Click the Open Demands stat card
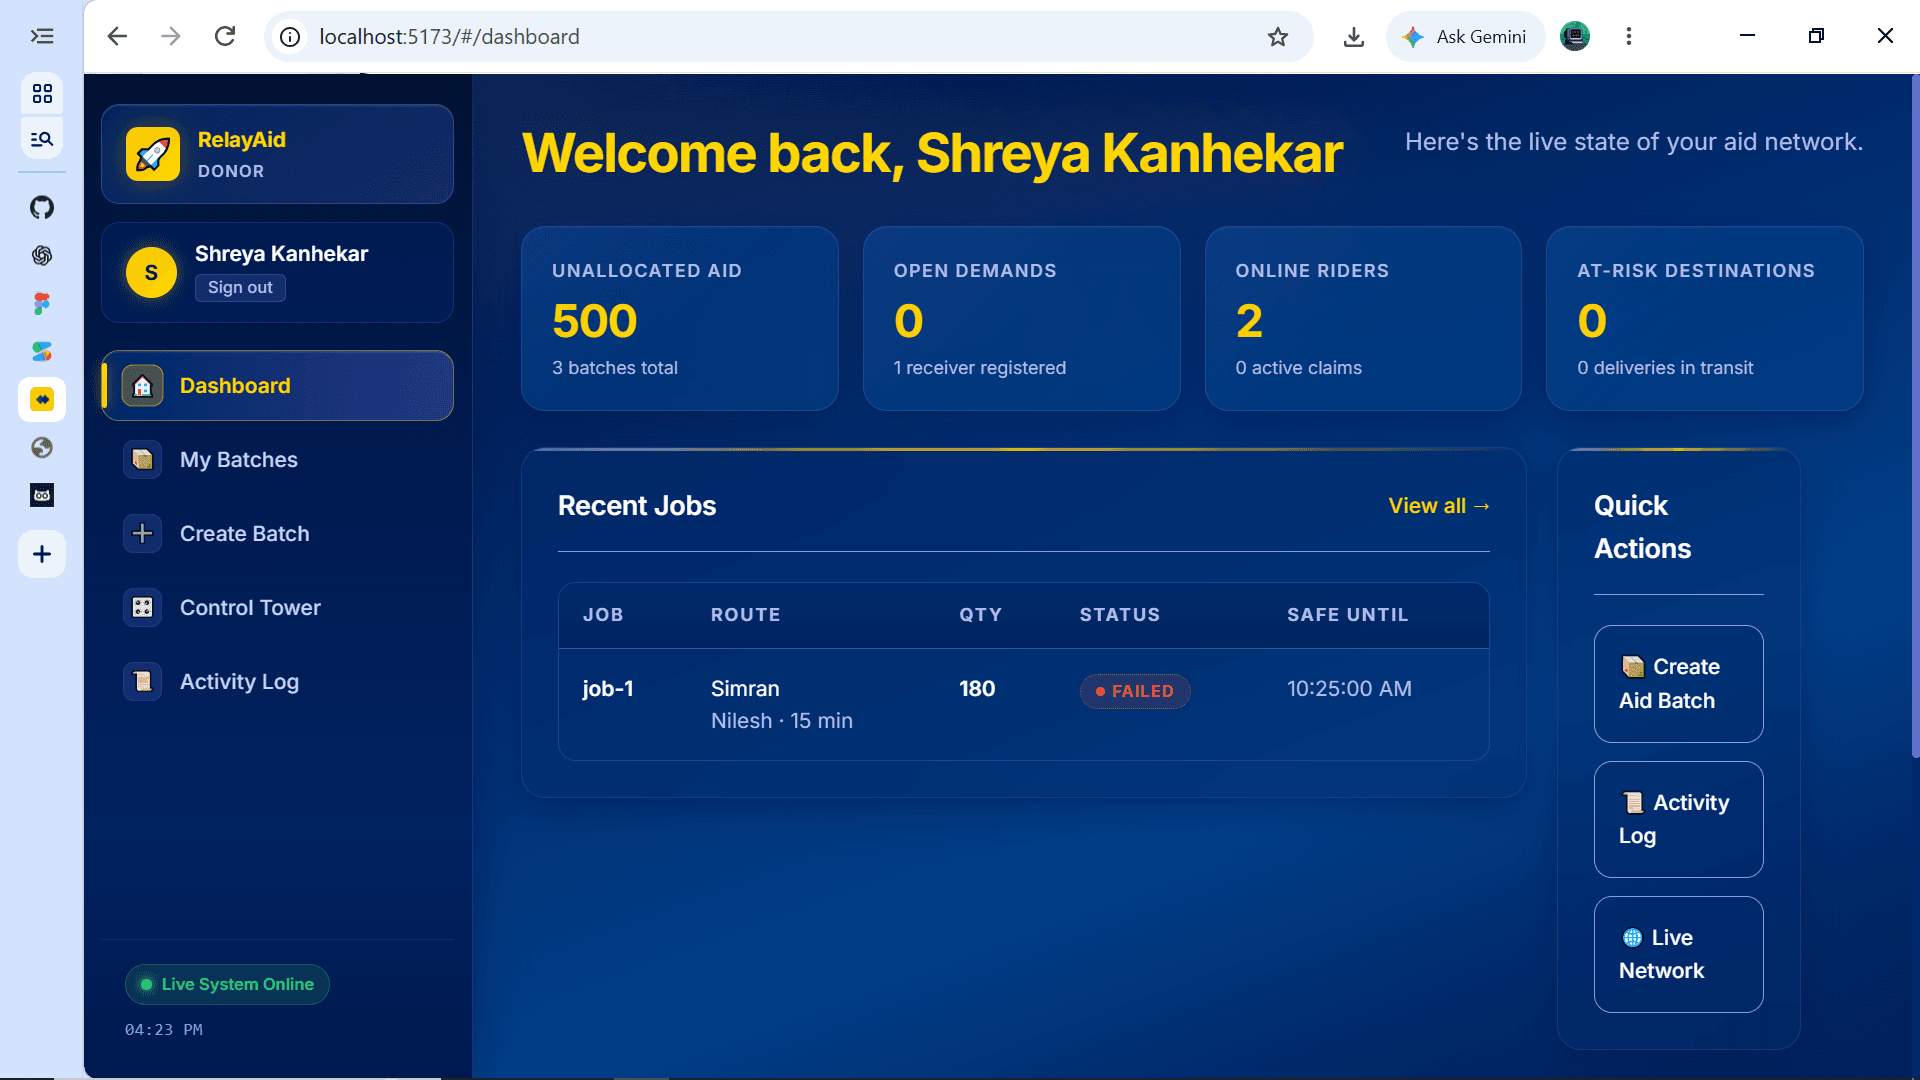This screenshot has height=1080, width=1920. coord(1021,318)
